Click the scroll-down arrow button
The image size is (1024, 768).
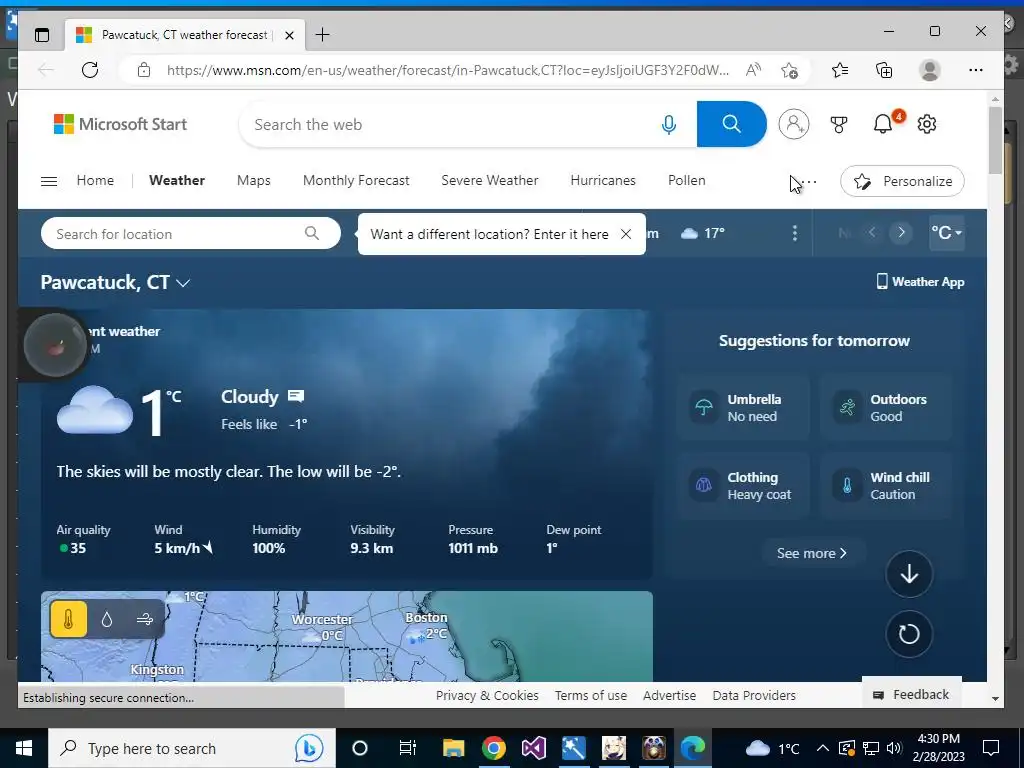[908, 574]
